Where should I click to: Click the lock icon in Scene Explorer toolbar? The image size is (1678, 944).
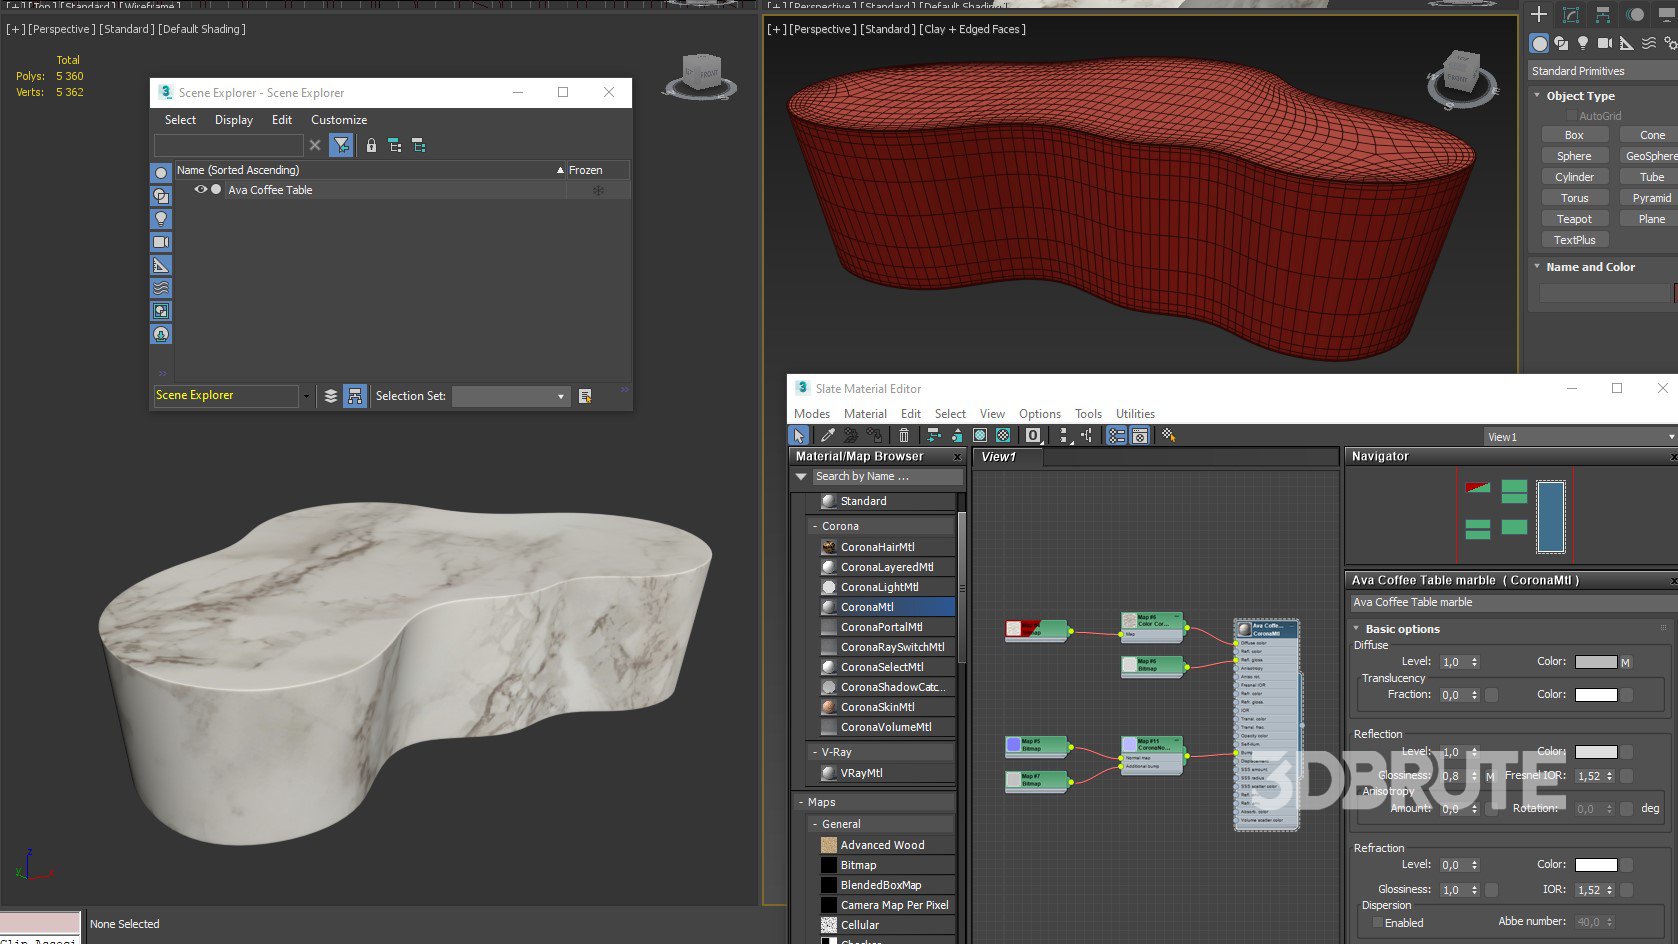click(x=371, y=146)
